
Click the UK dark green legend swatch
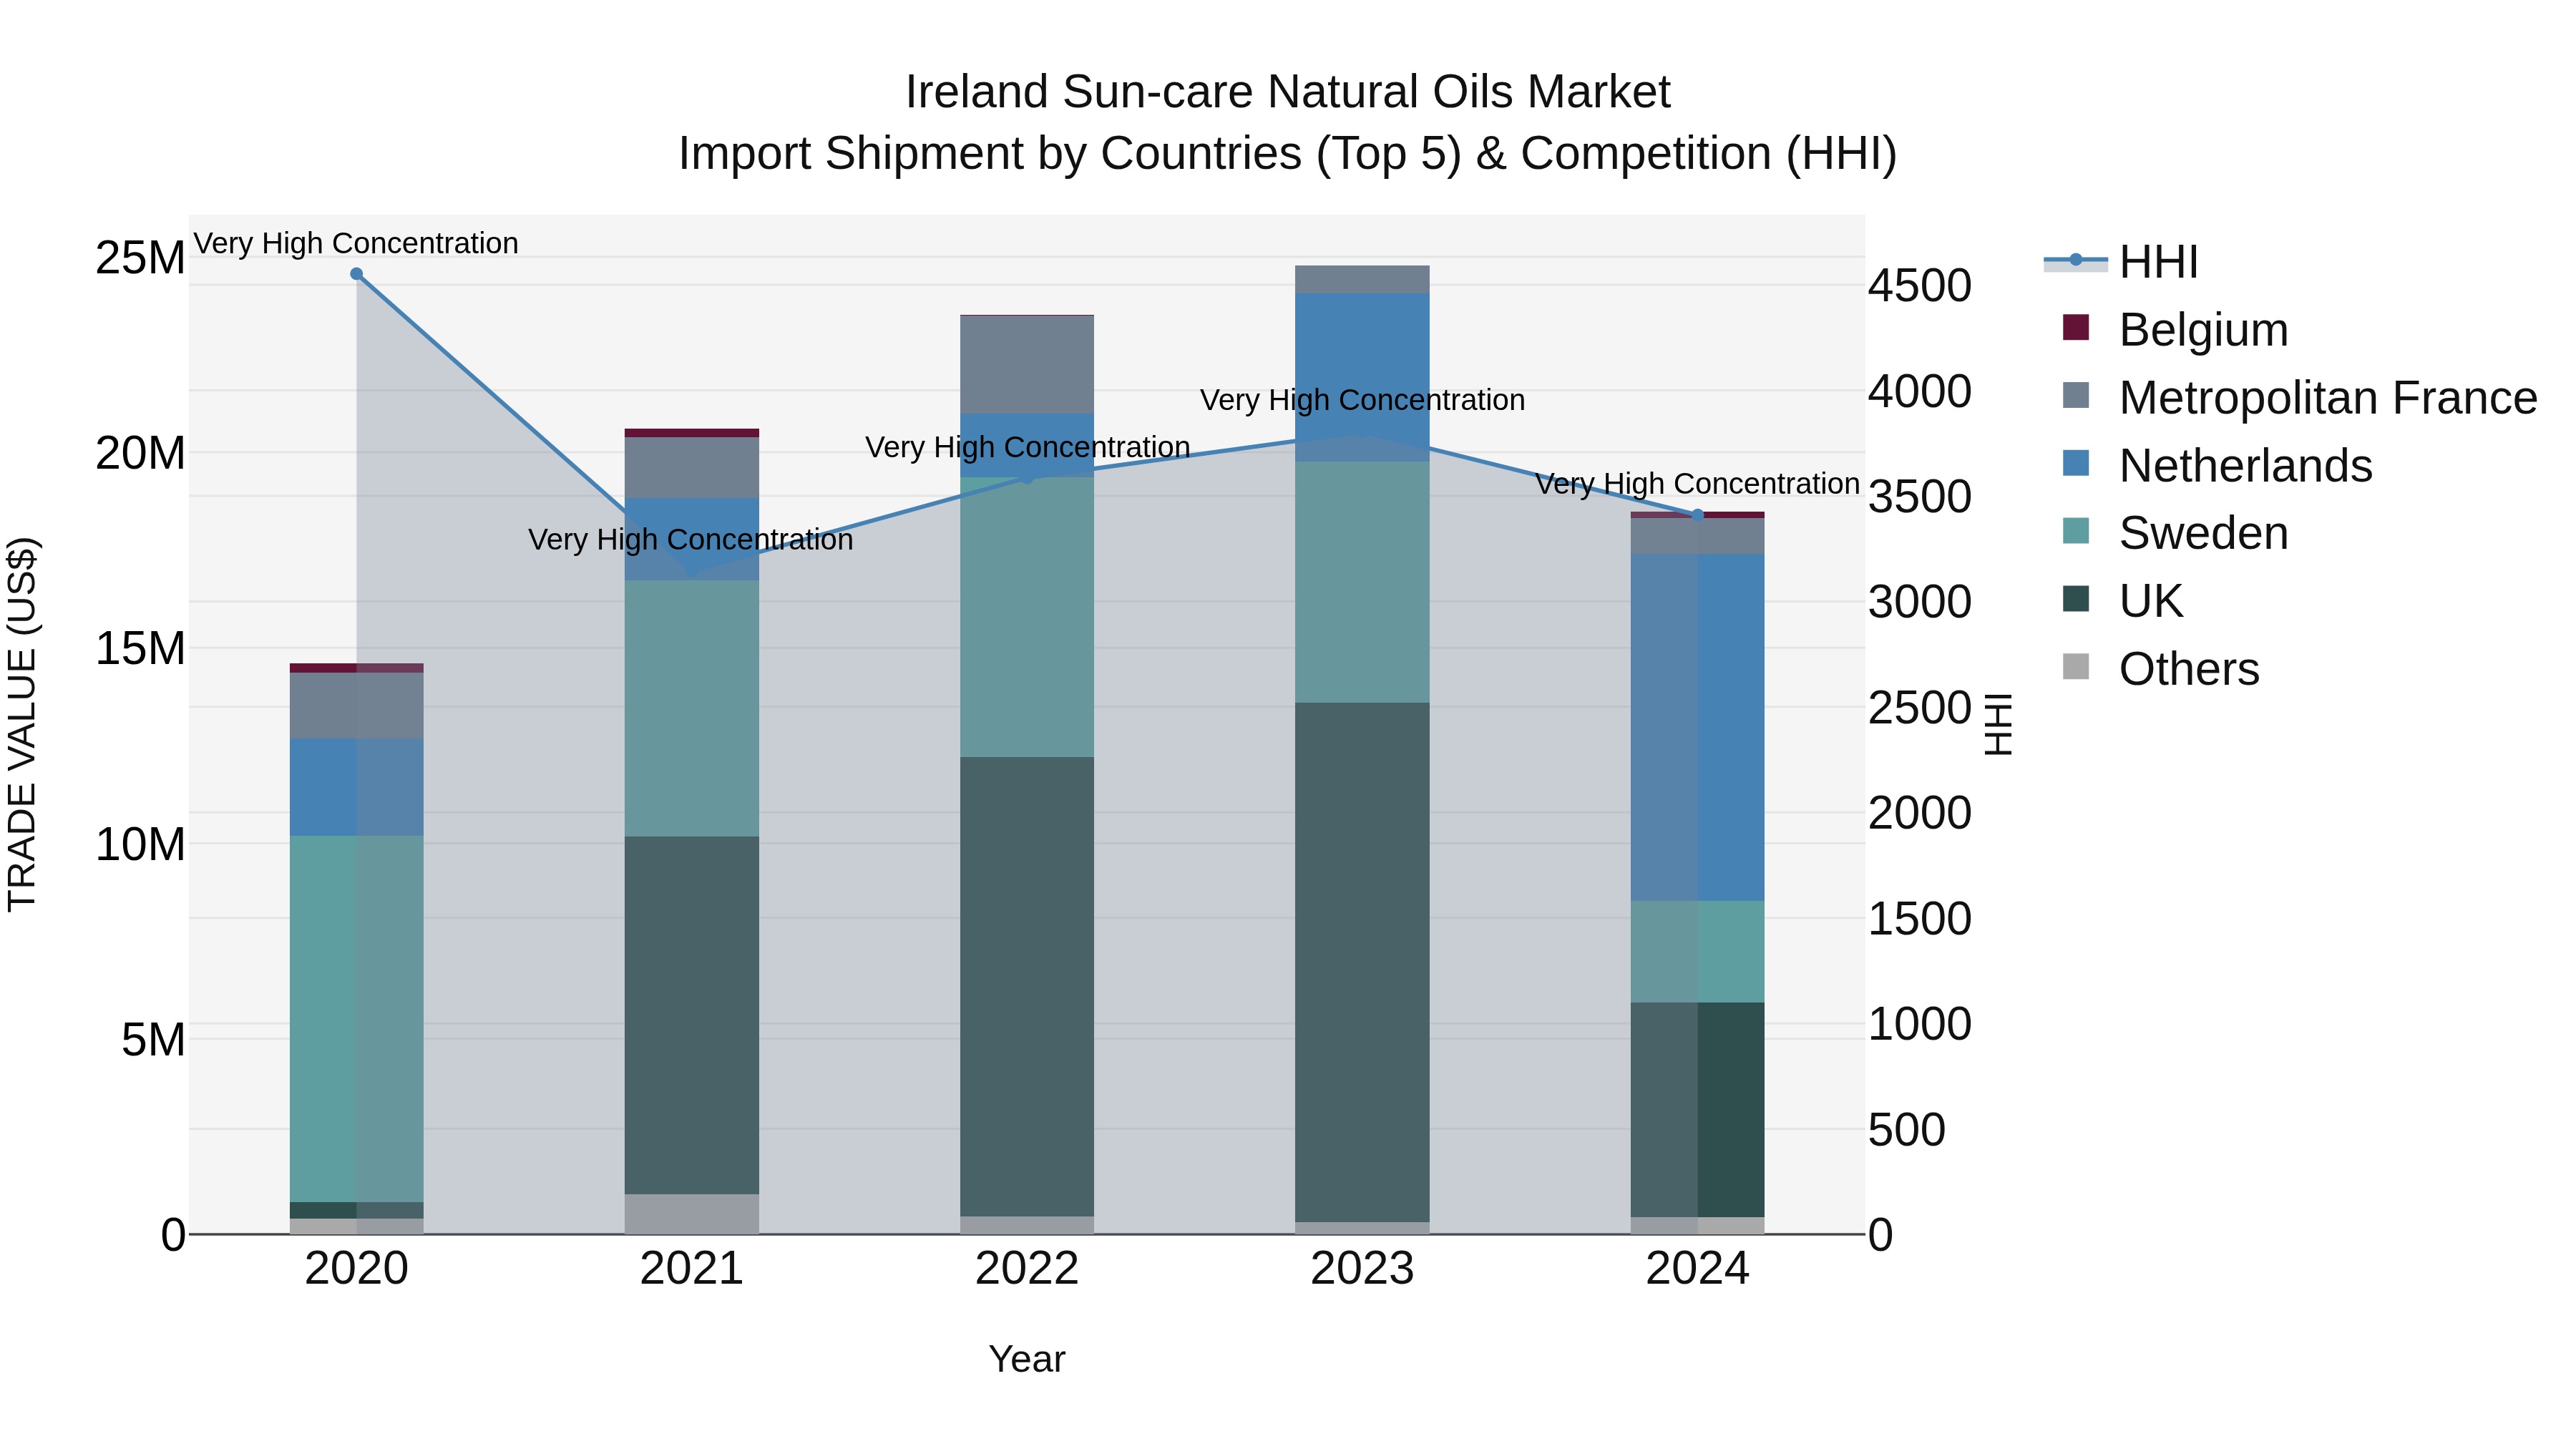tap(2076, 599)
